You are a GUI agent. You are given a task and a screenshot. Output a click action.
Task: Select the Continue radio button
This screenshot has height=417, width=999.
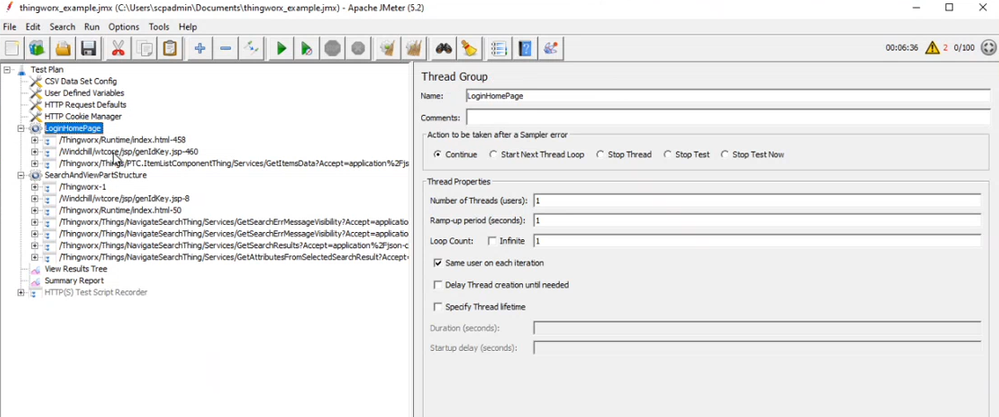point(437,154)
